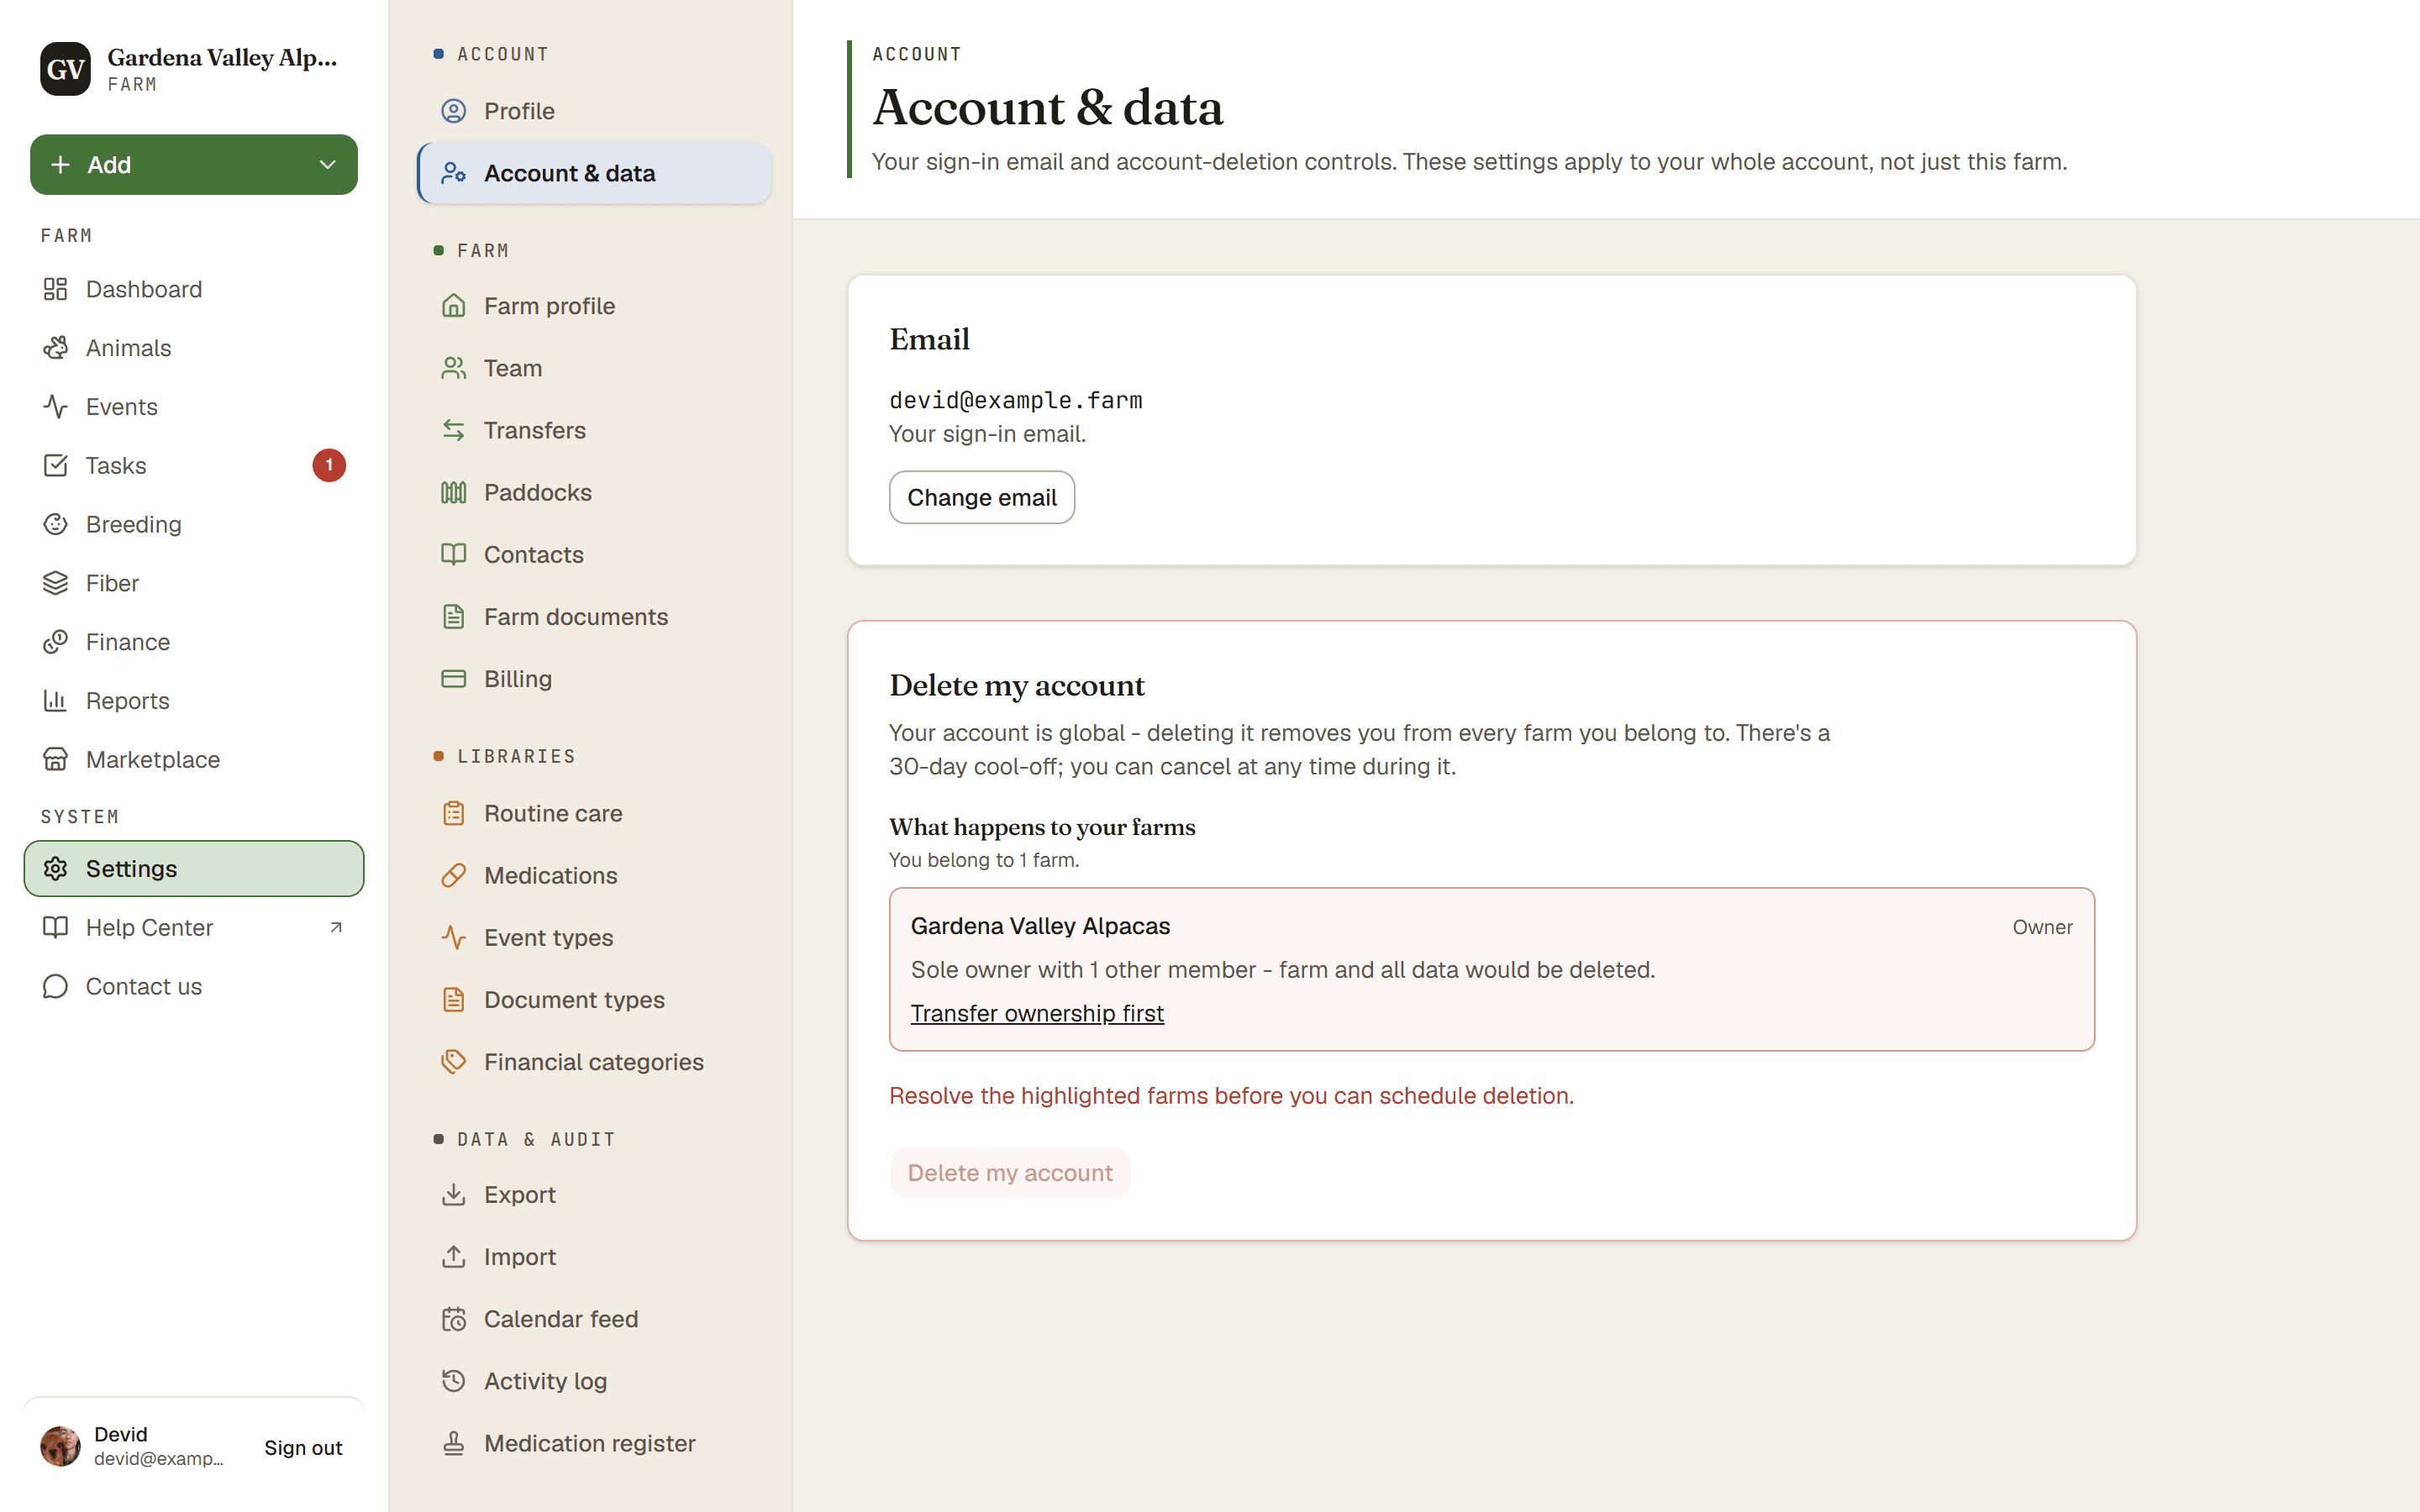Viewport: 2420px width, 1512px height.
Task: Open Event types library
Action: (595, 937)
